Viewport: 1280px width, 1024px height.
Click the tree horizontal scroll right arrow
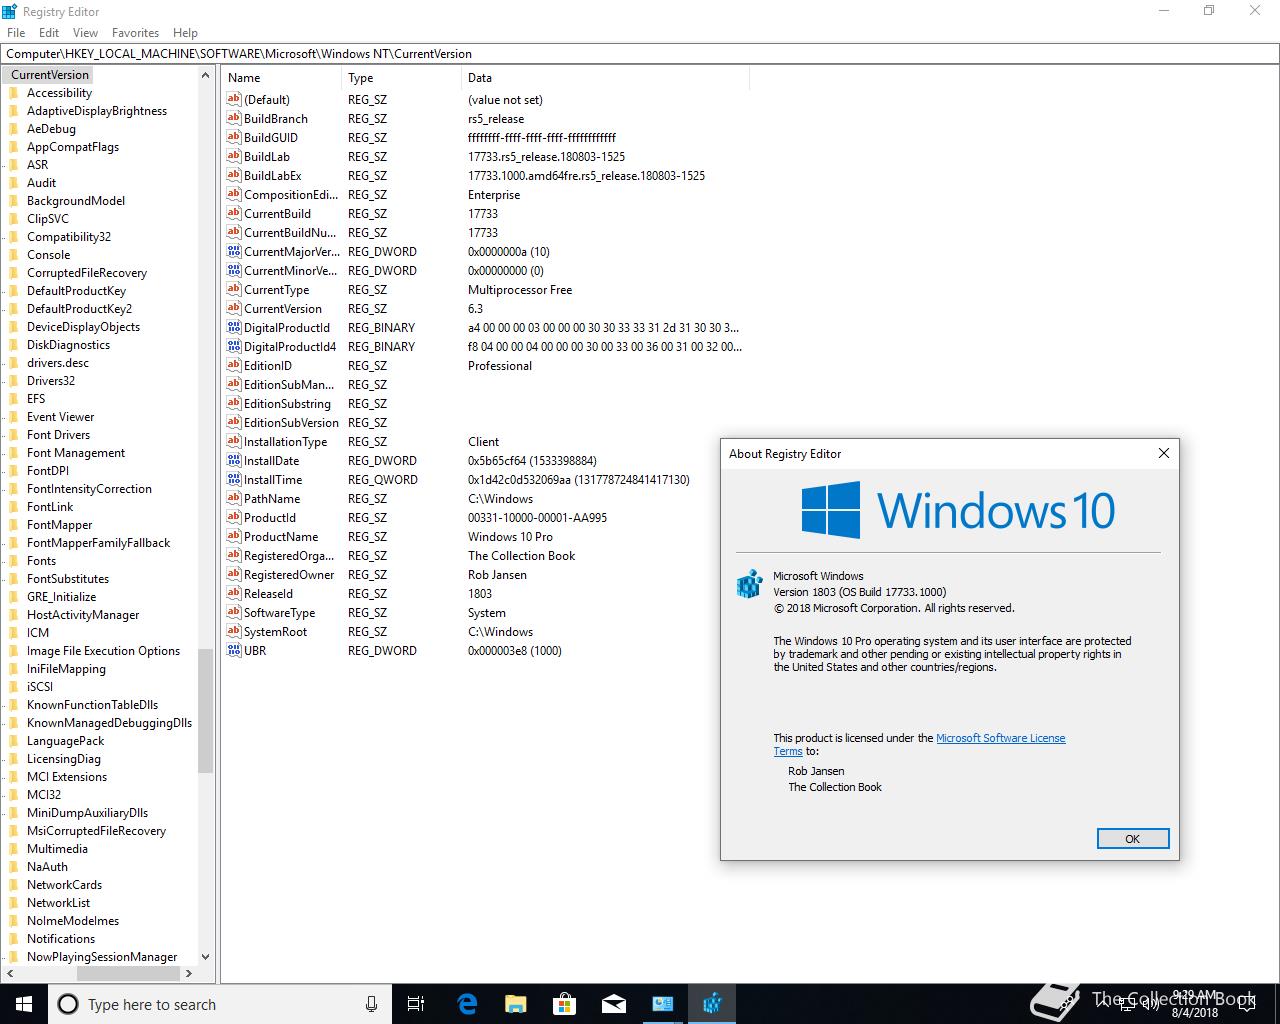[x=189, y=972]
